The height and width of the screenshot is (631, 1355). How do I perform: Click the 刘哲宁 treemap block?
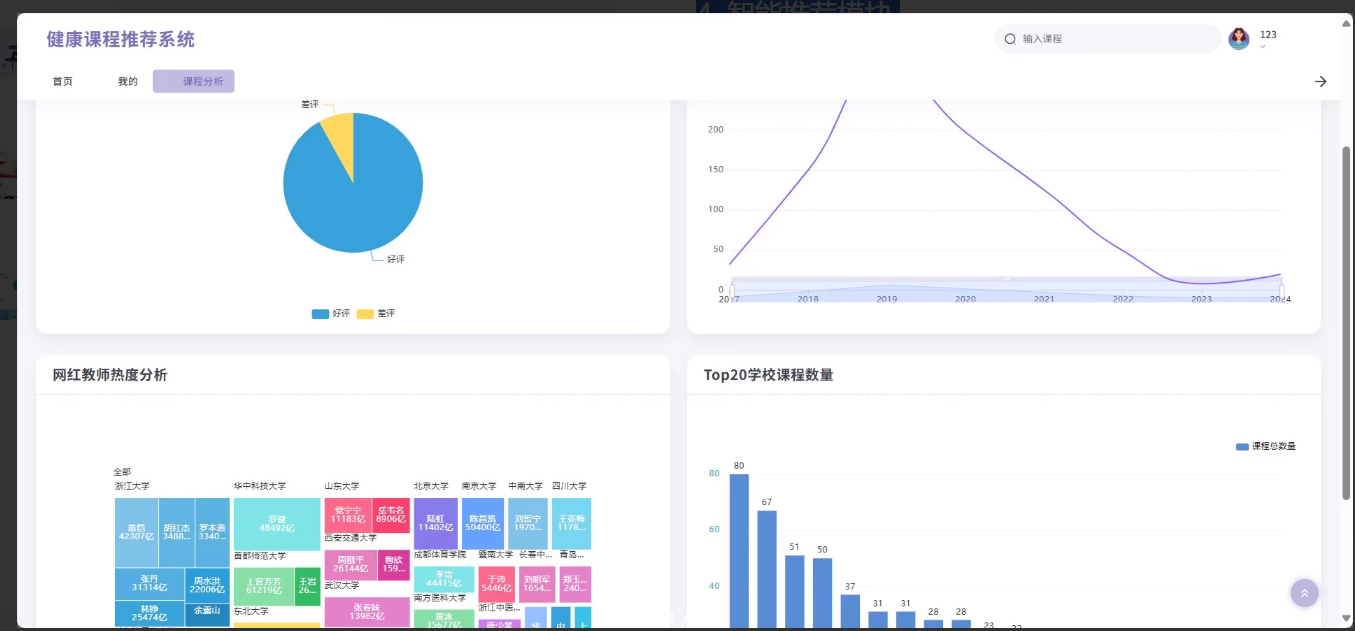(x=528, y=523)
